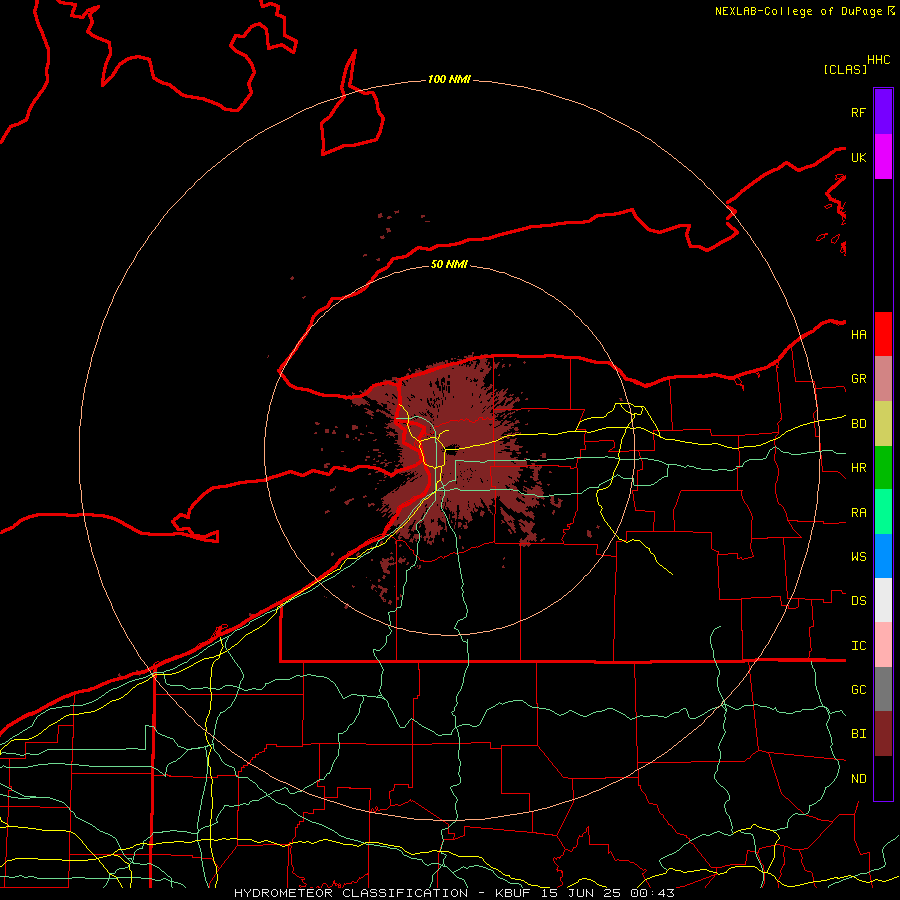Click the GR salmon legend swatch
Viewport: 900px width, 900px height.
point(883,379)
